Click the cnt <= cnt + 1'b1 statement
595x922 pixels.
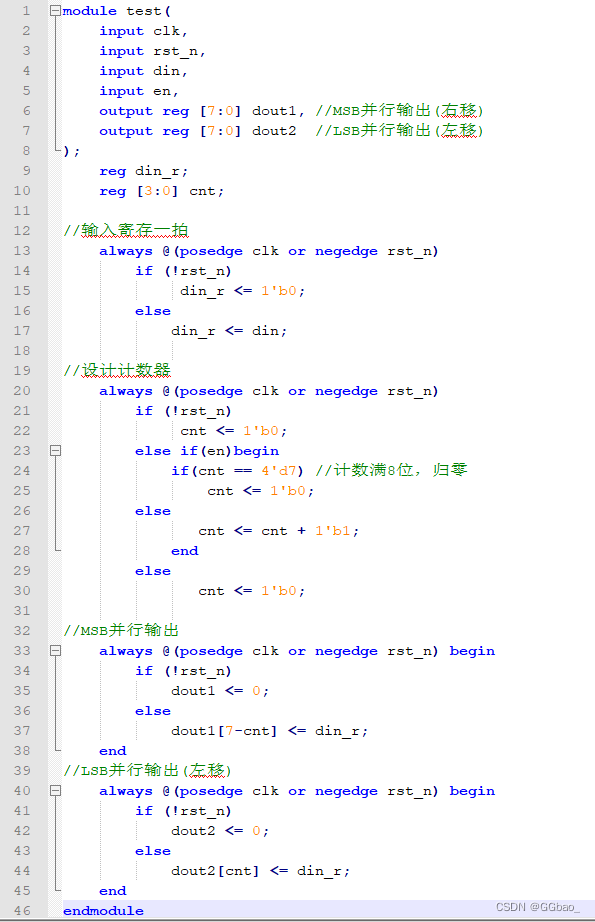[279, 530]
